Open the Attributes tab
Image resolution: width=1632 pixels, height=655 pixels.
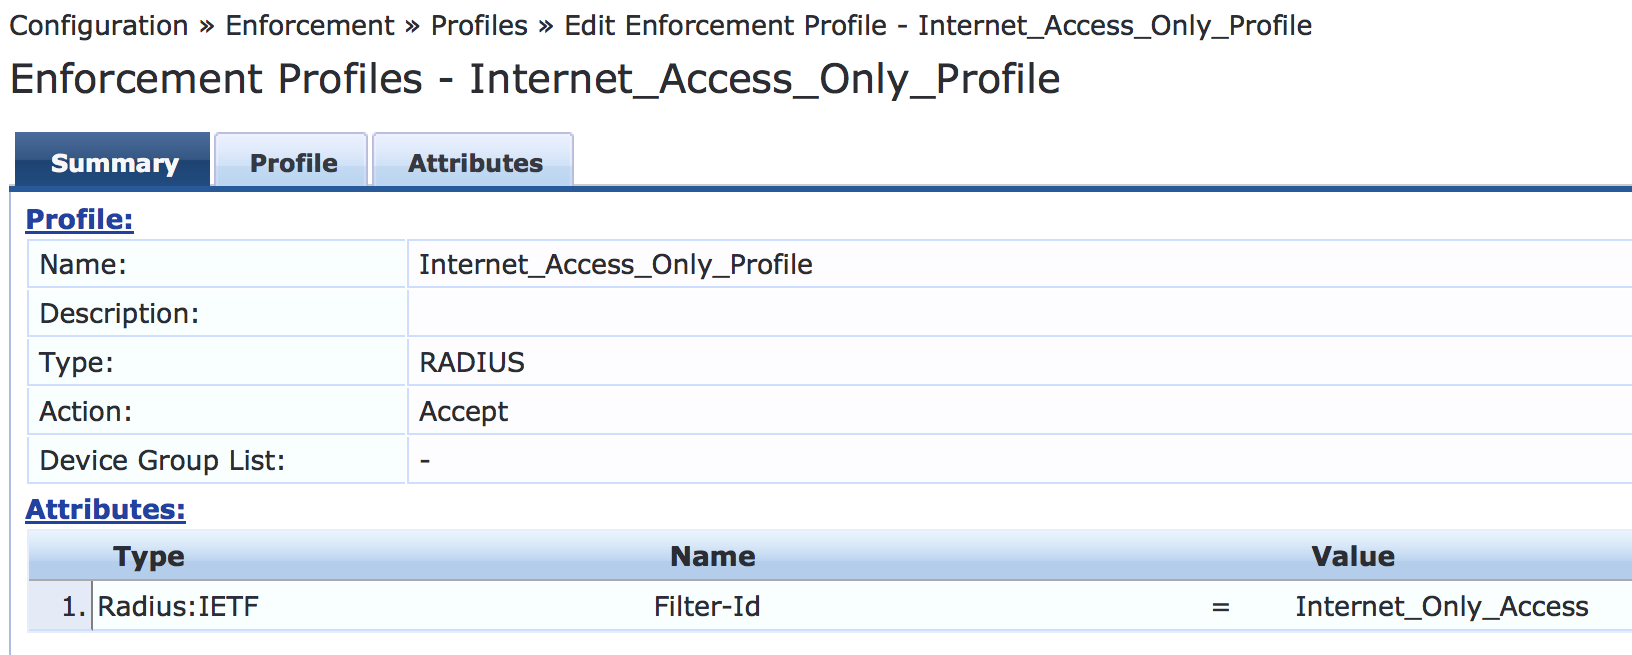(475, 163)
